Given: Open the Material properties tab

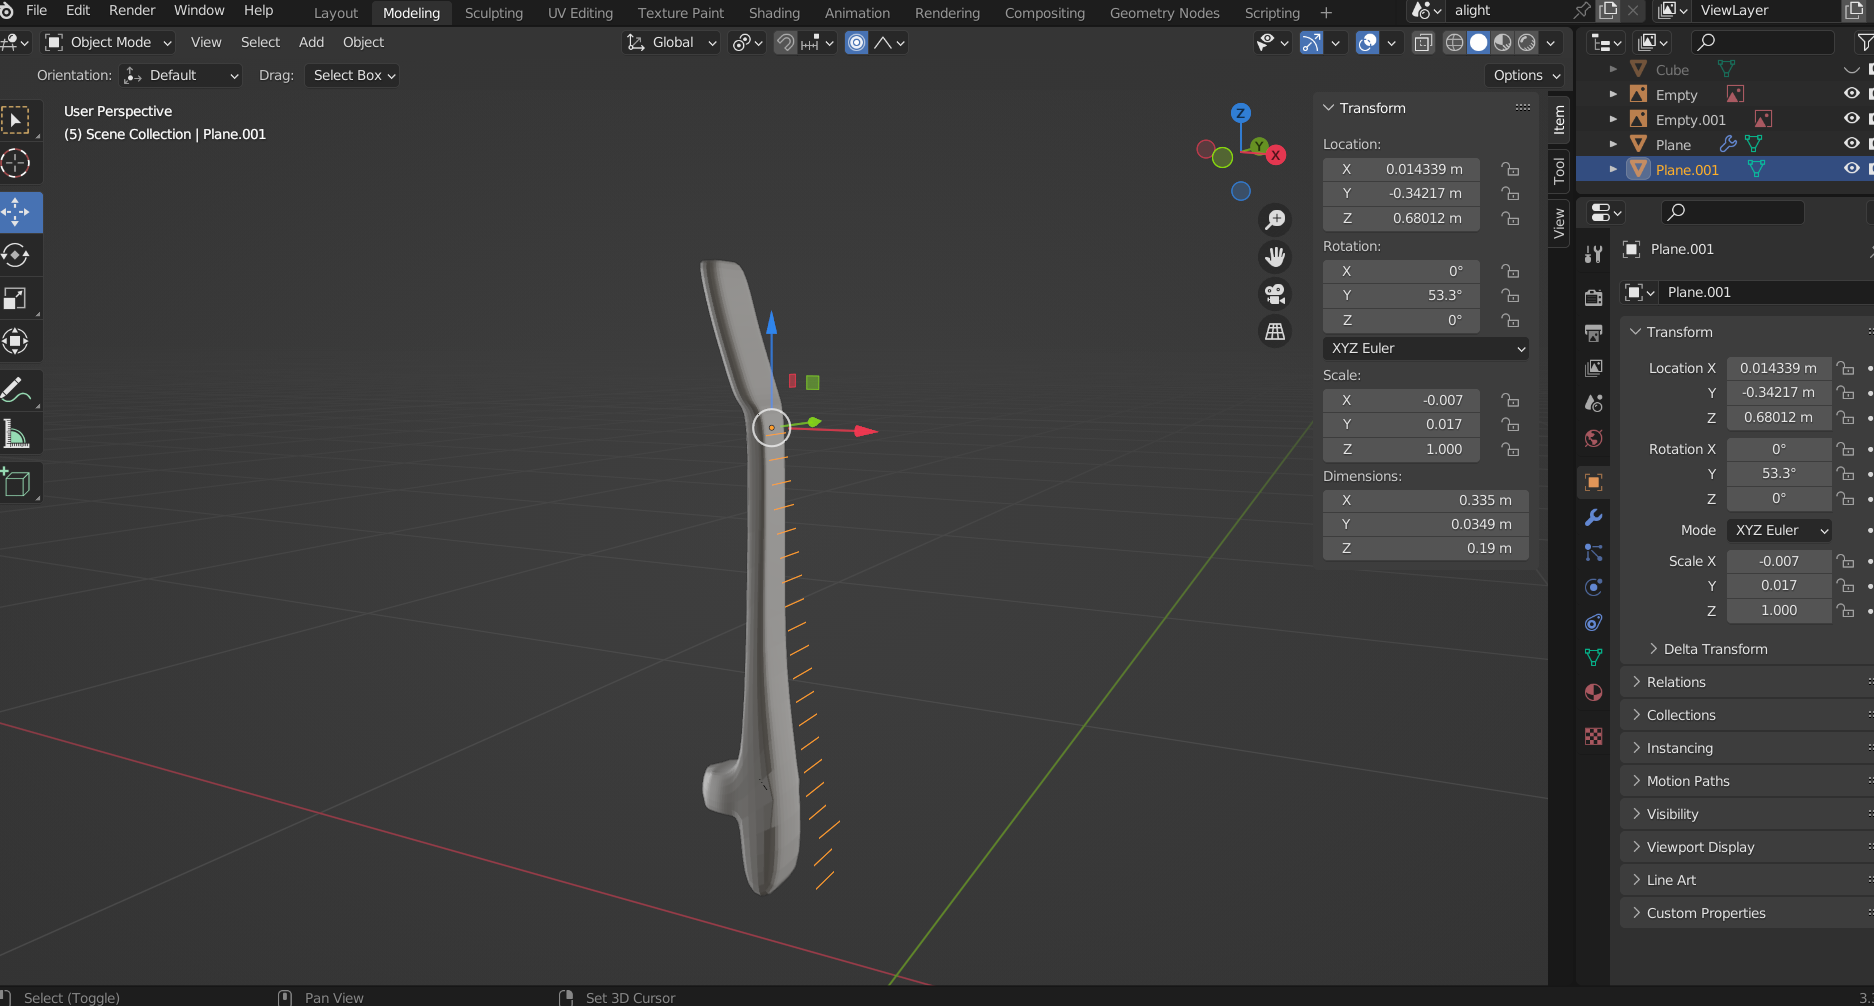Looking at the screenshot, I should pyautogui.click(x=1594, y=692).
